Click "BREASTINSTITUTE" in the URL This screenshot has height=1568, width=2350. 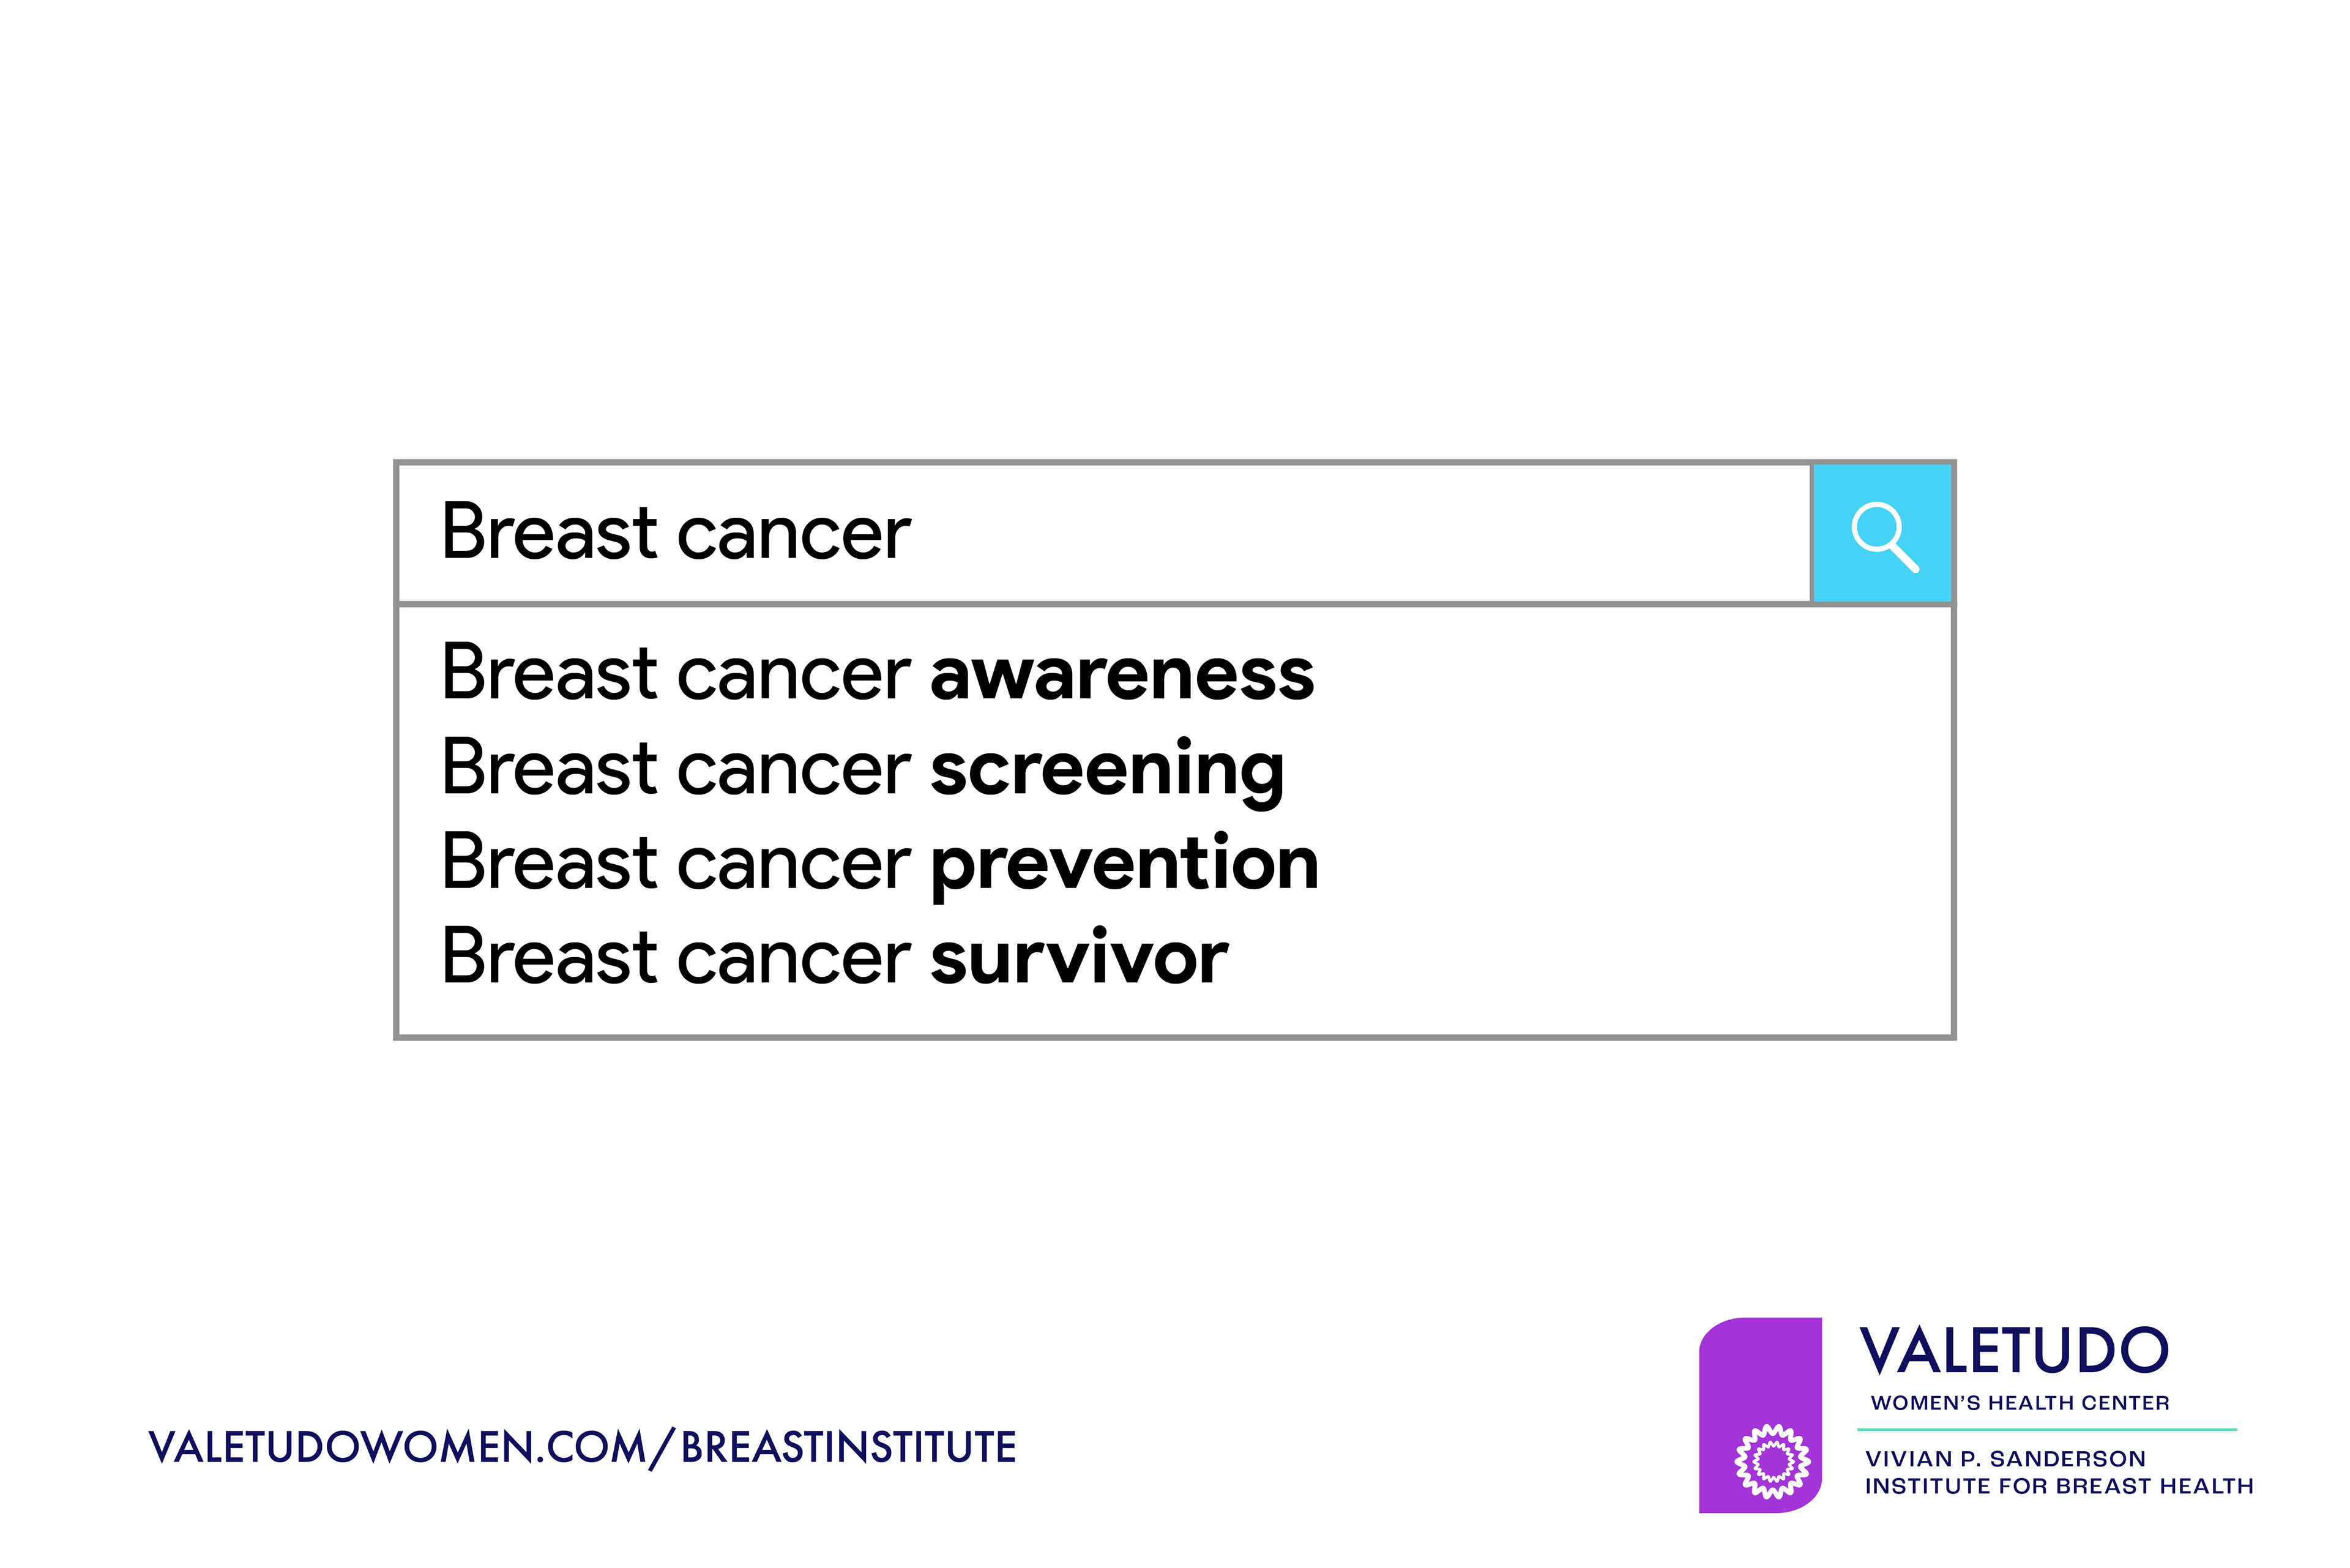pos(848,1447)
